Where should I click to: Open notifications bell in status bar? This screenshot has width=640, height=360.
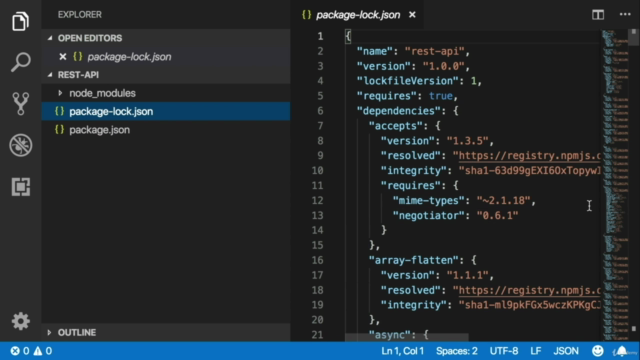pos(621,351)
